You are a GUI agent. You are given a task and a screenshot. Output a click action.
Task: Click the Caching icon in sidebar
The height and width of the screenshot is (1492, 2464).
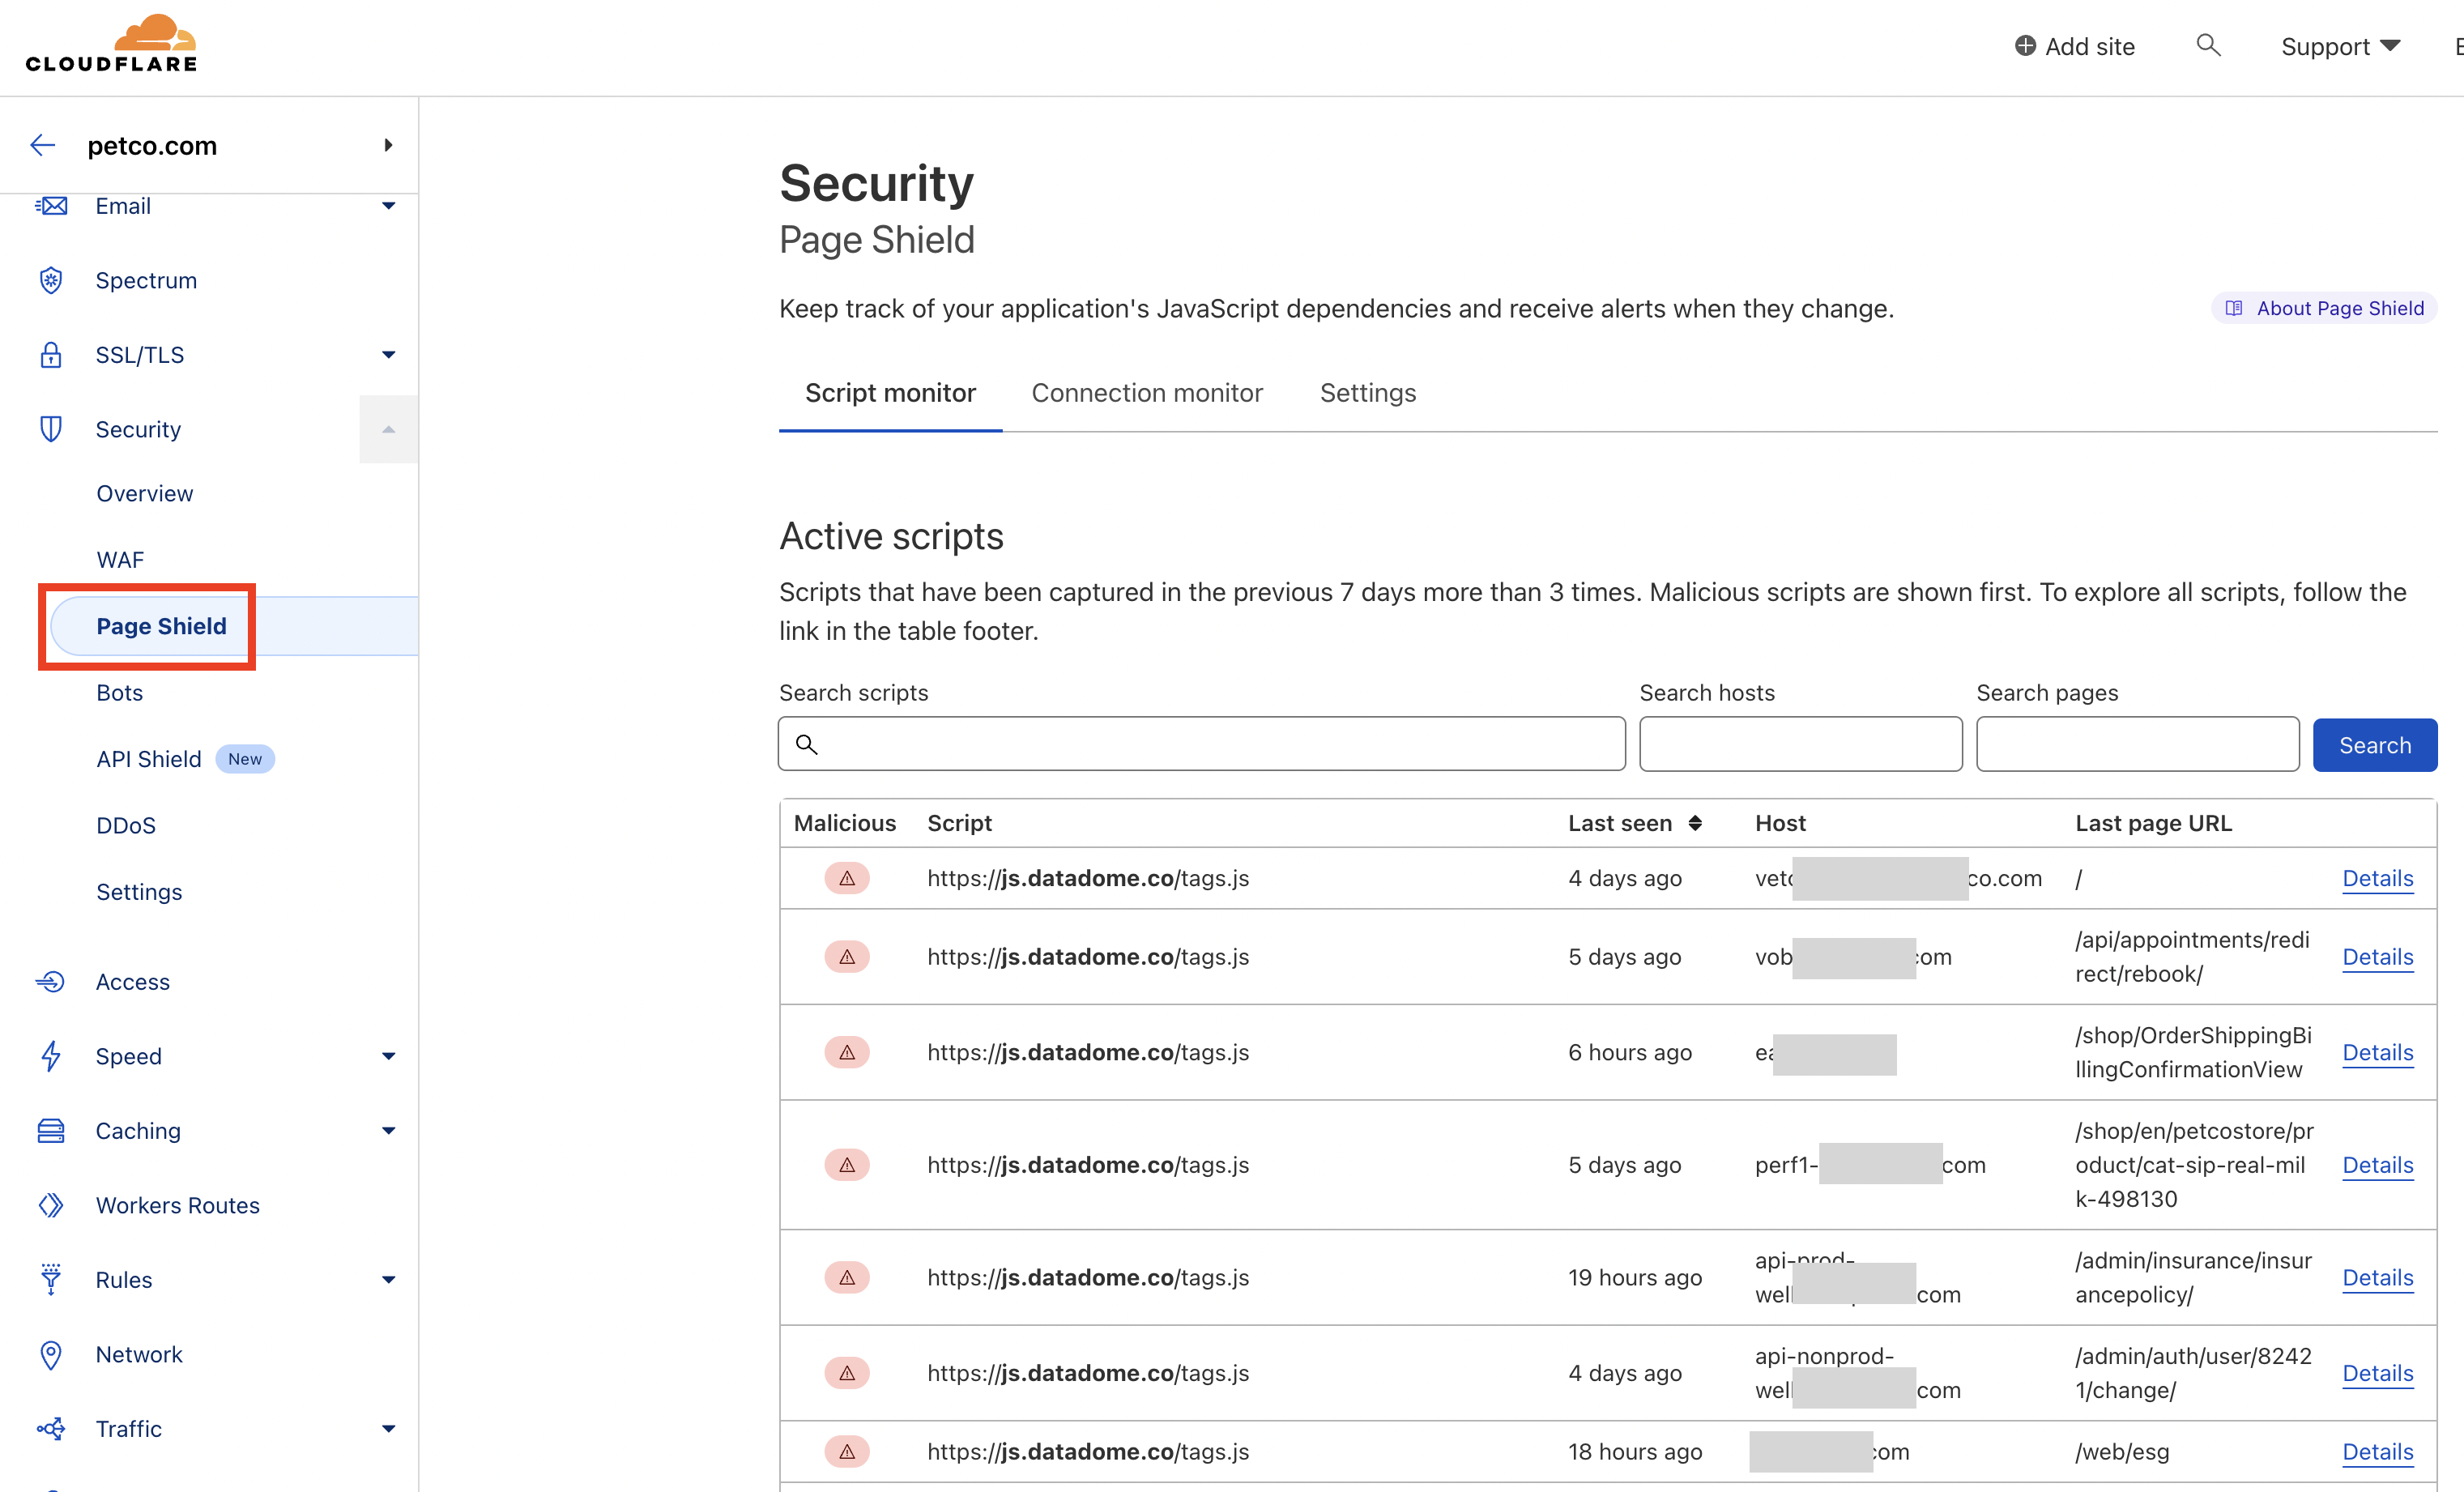[51, 1130]
